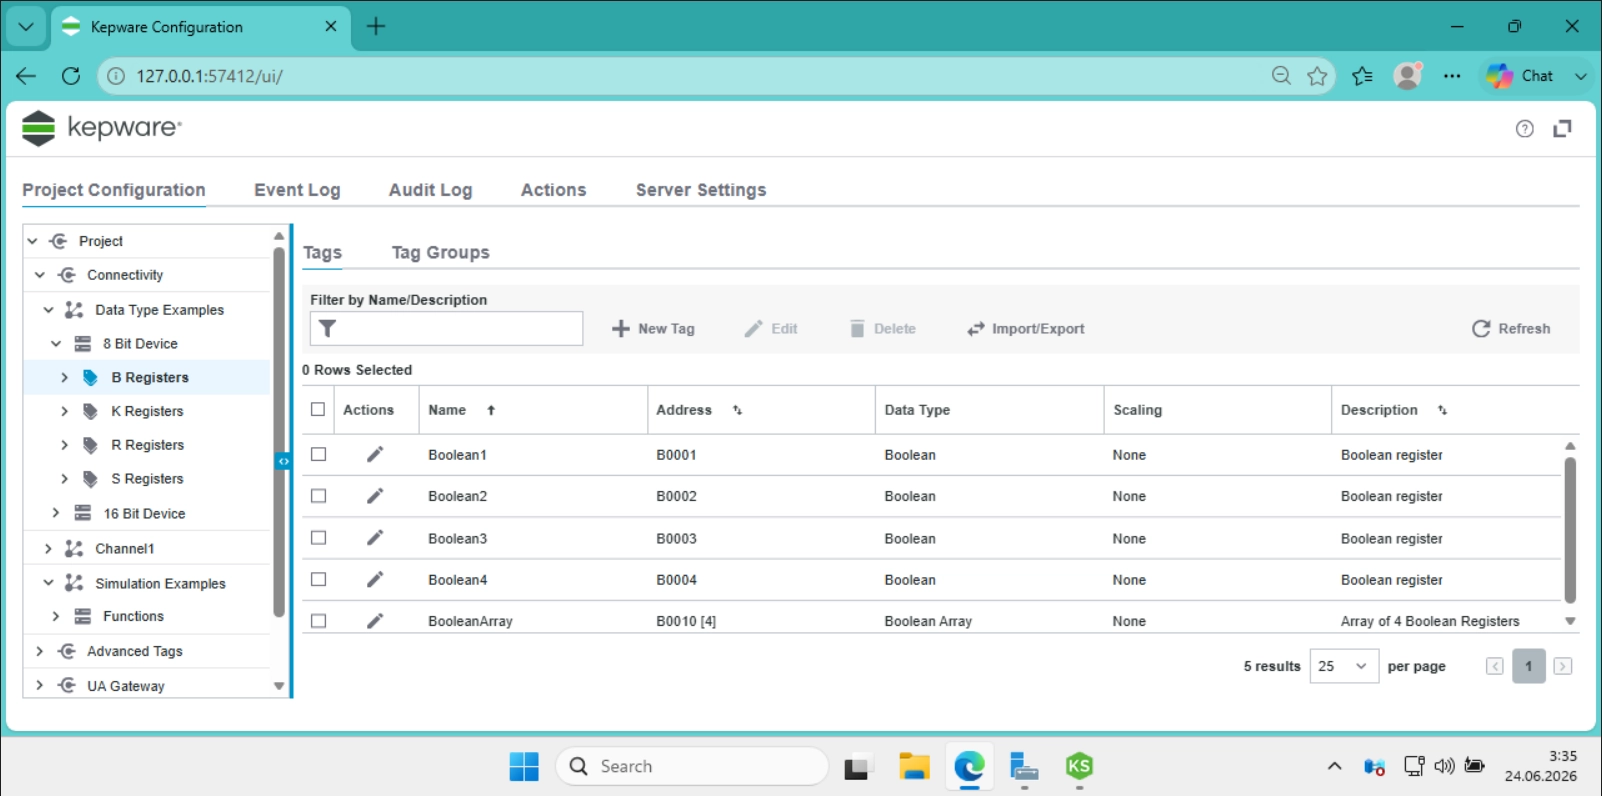The height and width of the screenshot is (796, 1602).
Task: Click the tag table vertical scrollbar
Action: pos(1570,530)
